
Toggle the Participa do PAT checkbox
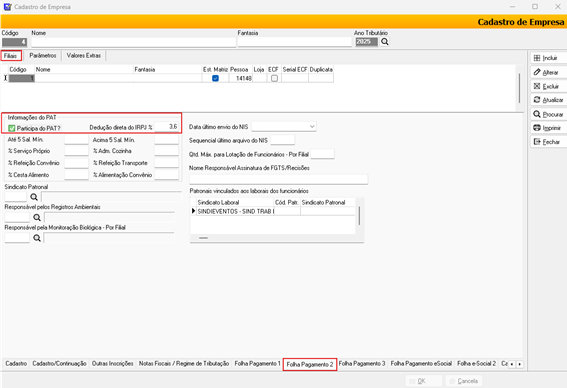tap(12, 128)
